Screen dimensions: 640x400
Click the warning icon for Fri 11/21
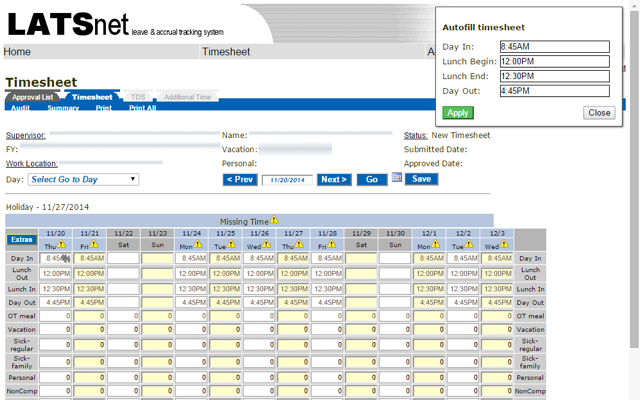(x=94, y=244)
